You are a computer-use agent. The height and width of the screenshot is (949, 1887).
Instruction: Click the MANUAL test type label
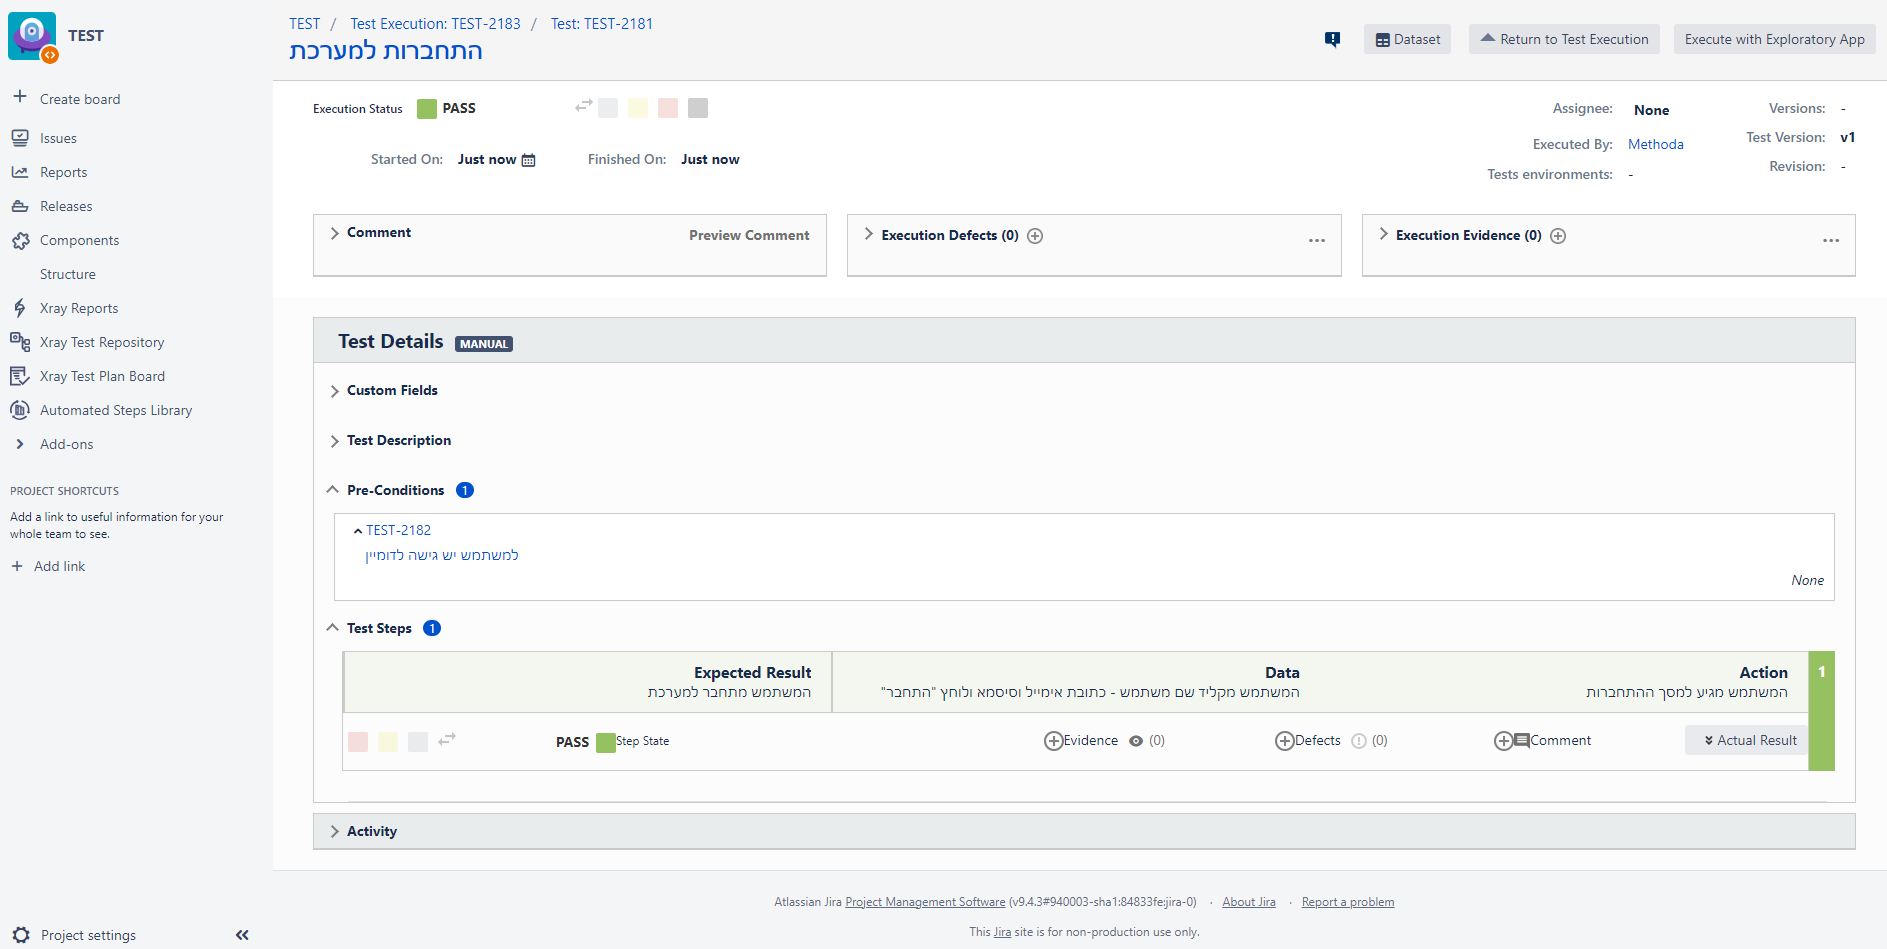point(484,344)
